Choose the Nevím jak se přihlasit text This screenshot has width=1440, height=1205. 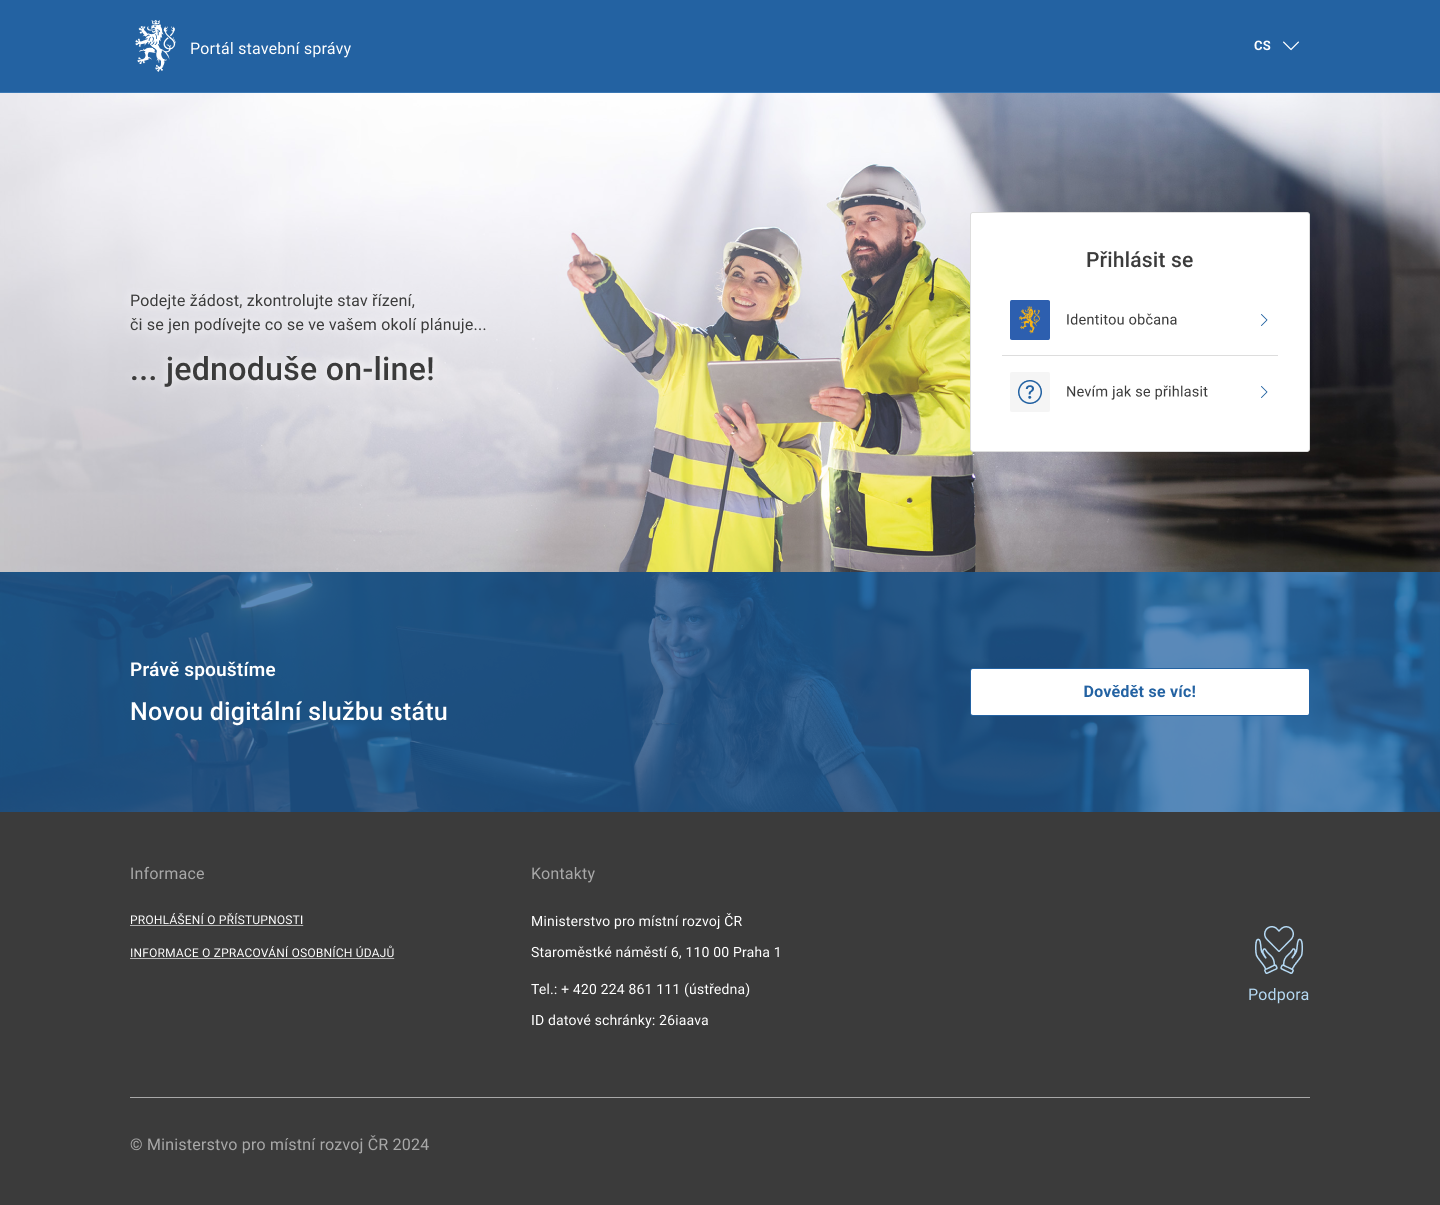[1136, 392]
